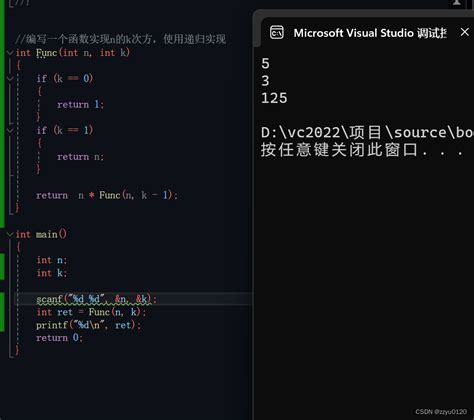
Task: Click the return n; statement
Action: [80, 157]
